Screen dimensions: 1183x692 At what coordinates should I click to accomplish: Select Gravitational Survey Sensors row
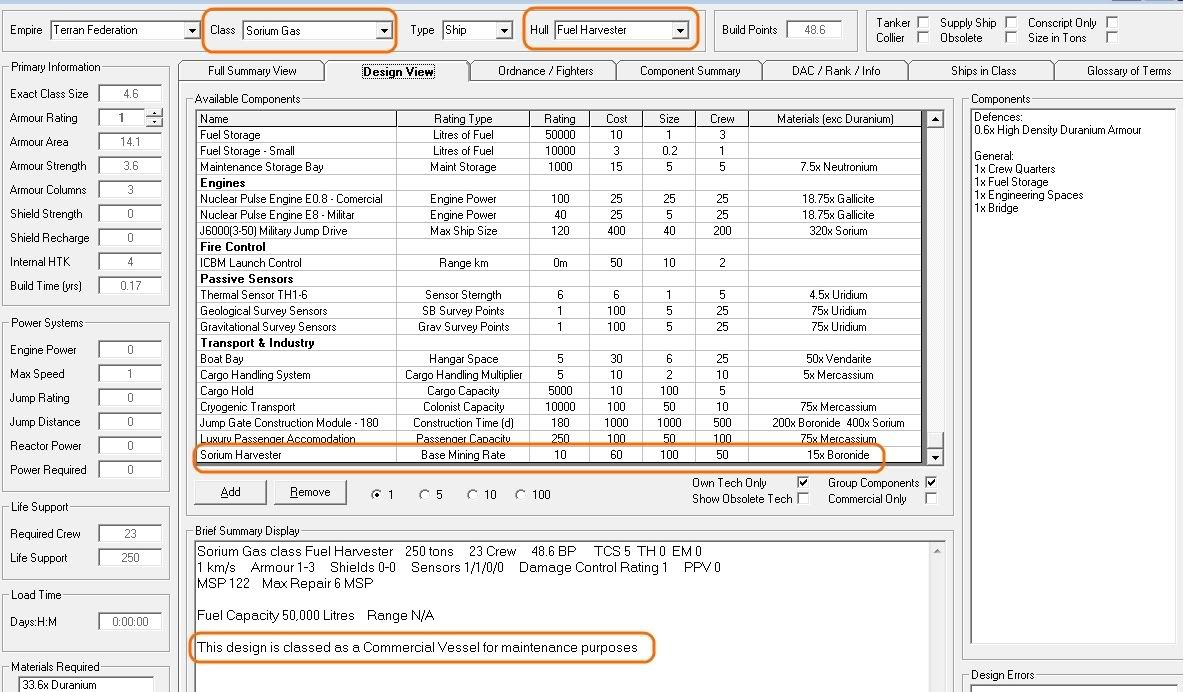558,327
